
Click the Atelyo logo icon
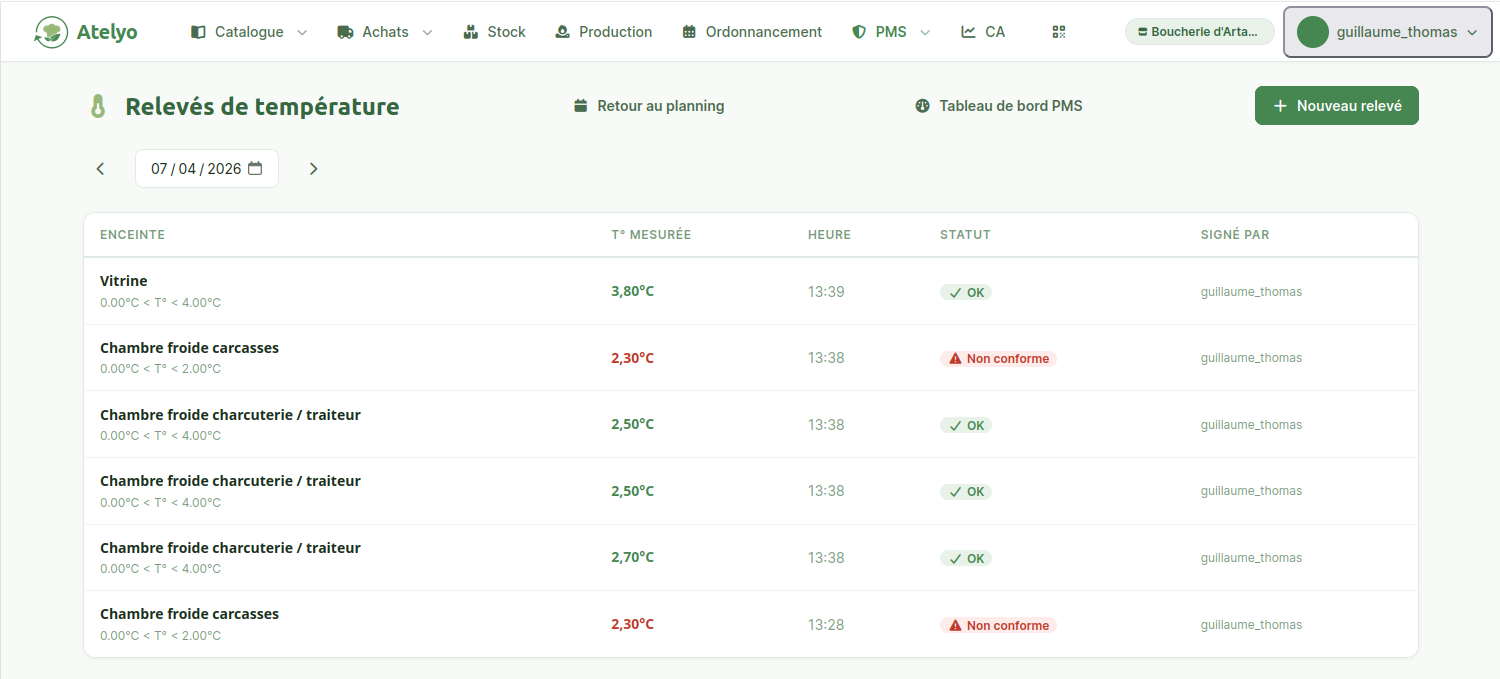point(51,32)
